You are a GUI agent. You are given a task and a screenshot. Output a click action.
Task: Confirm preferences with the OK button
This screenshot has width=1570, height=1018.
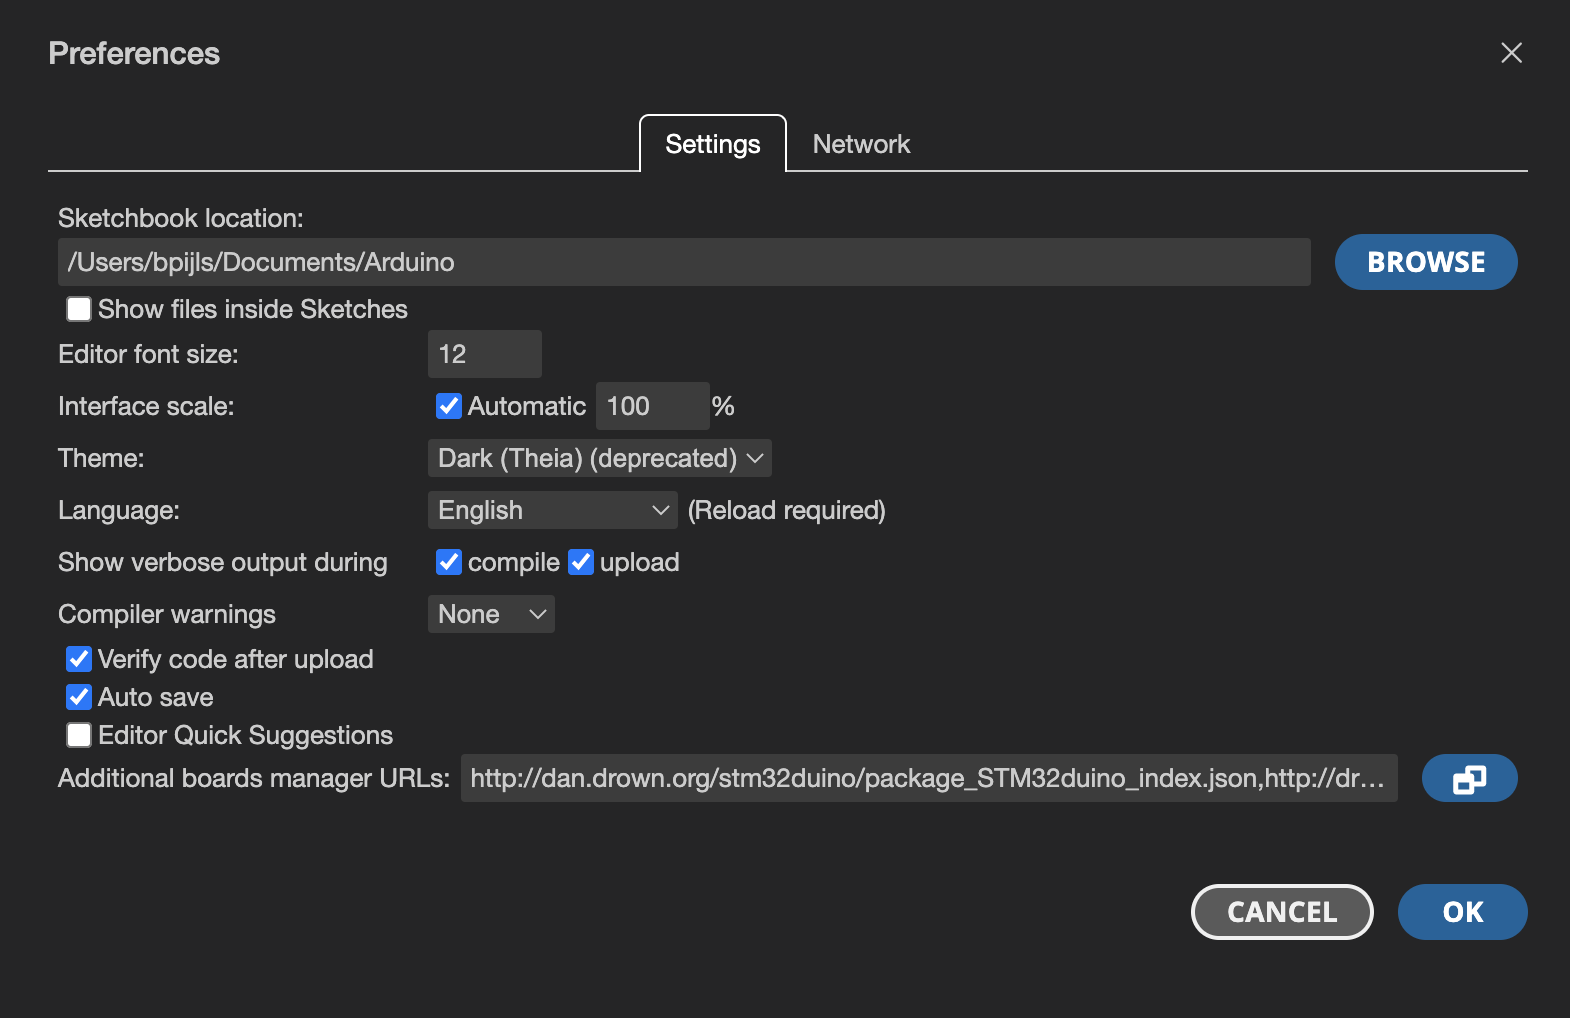(x=1462, y=912)
